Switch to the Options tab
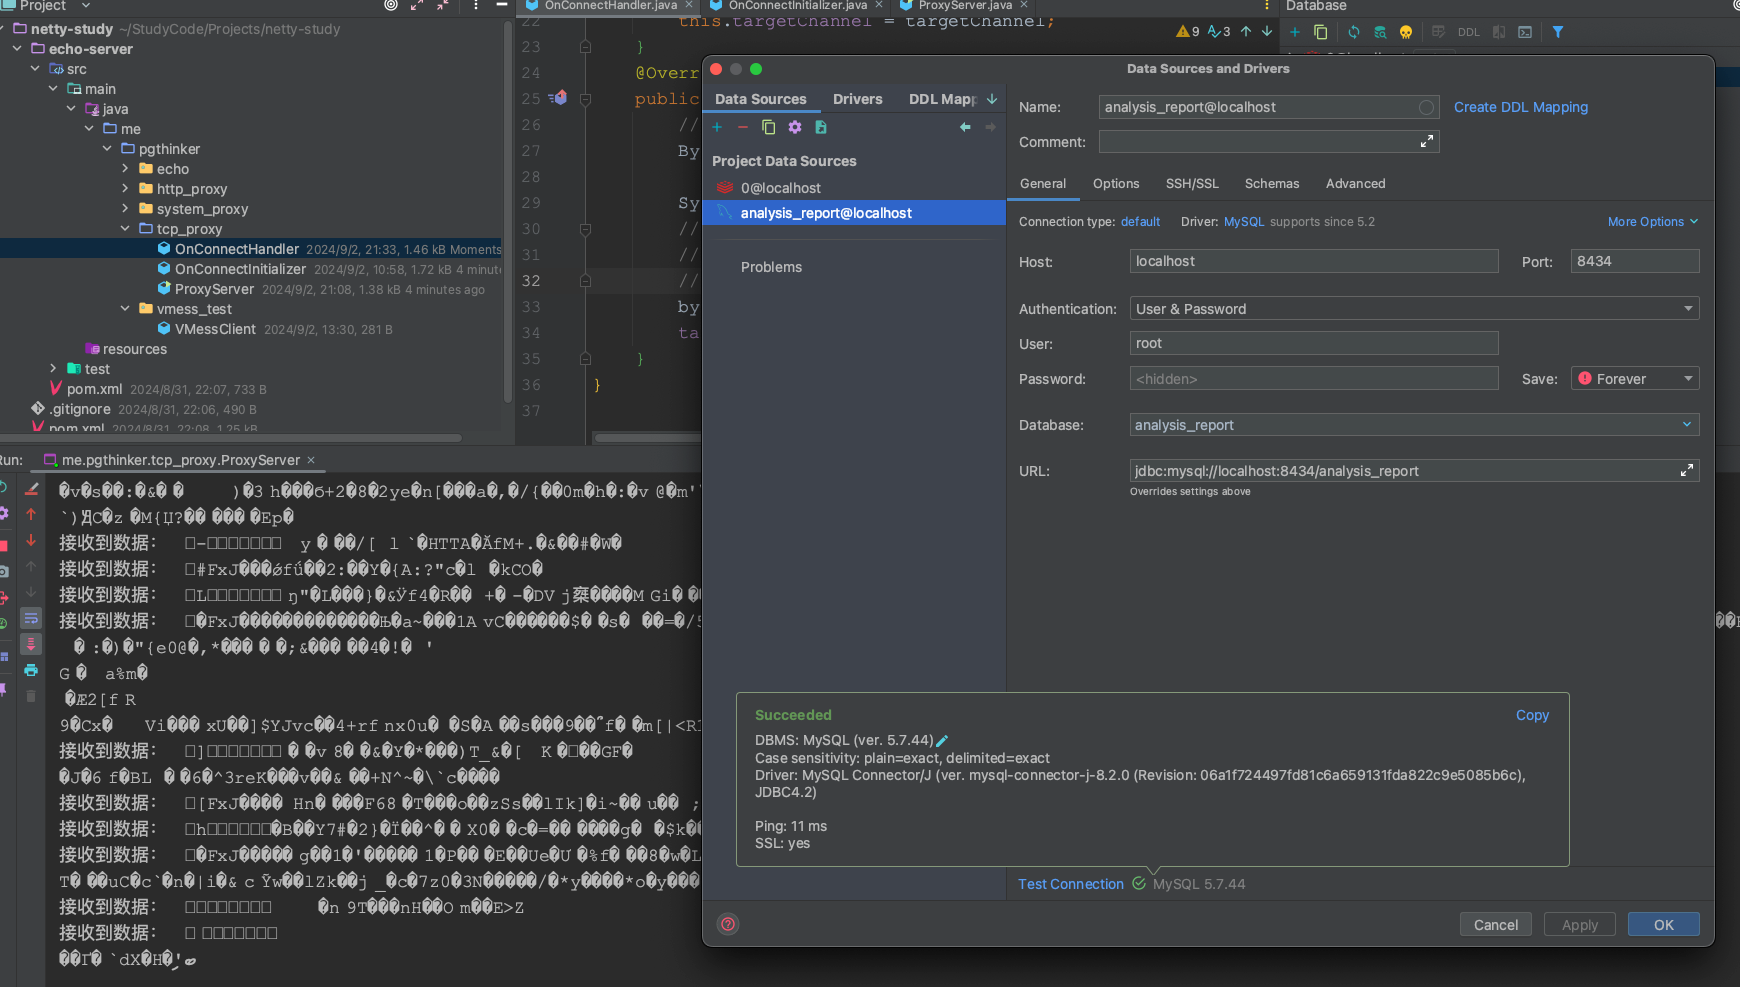 point(1116,184)
